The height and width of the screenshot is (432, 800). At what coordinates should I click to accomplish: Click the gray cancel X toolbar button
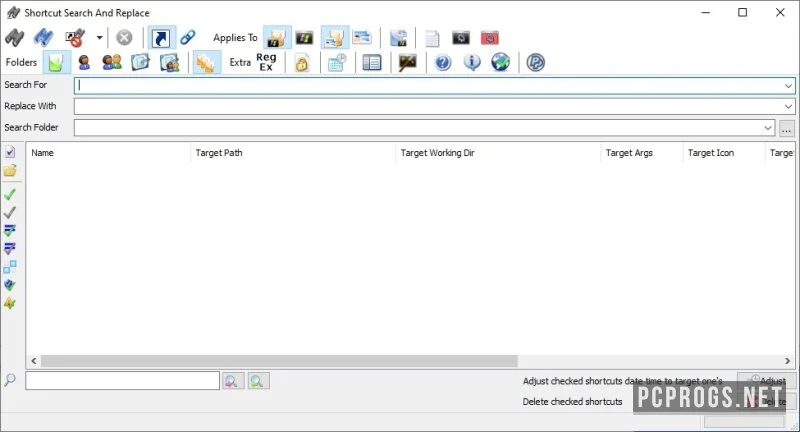tap(124, 38)
